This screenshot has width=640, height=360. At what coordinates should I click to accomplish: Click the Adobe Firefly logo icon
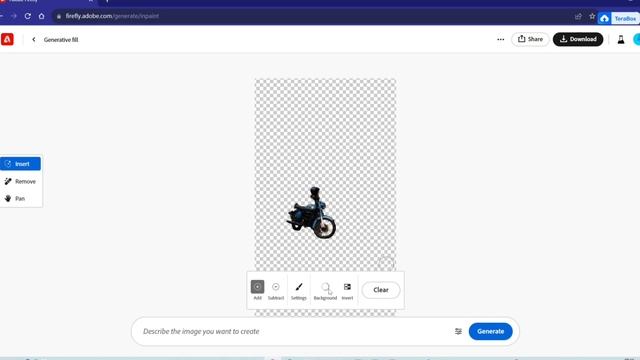pos(7,40)
